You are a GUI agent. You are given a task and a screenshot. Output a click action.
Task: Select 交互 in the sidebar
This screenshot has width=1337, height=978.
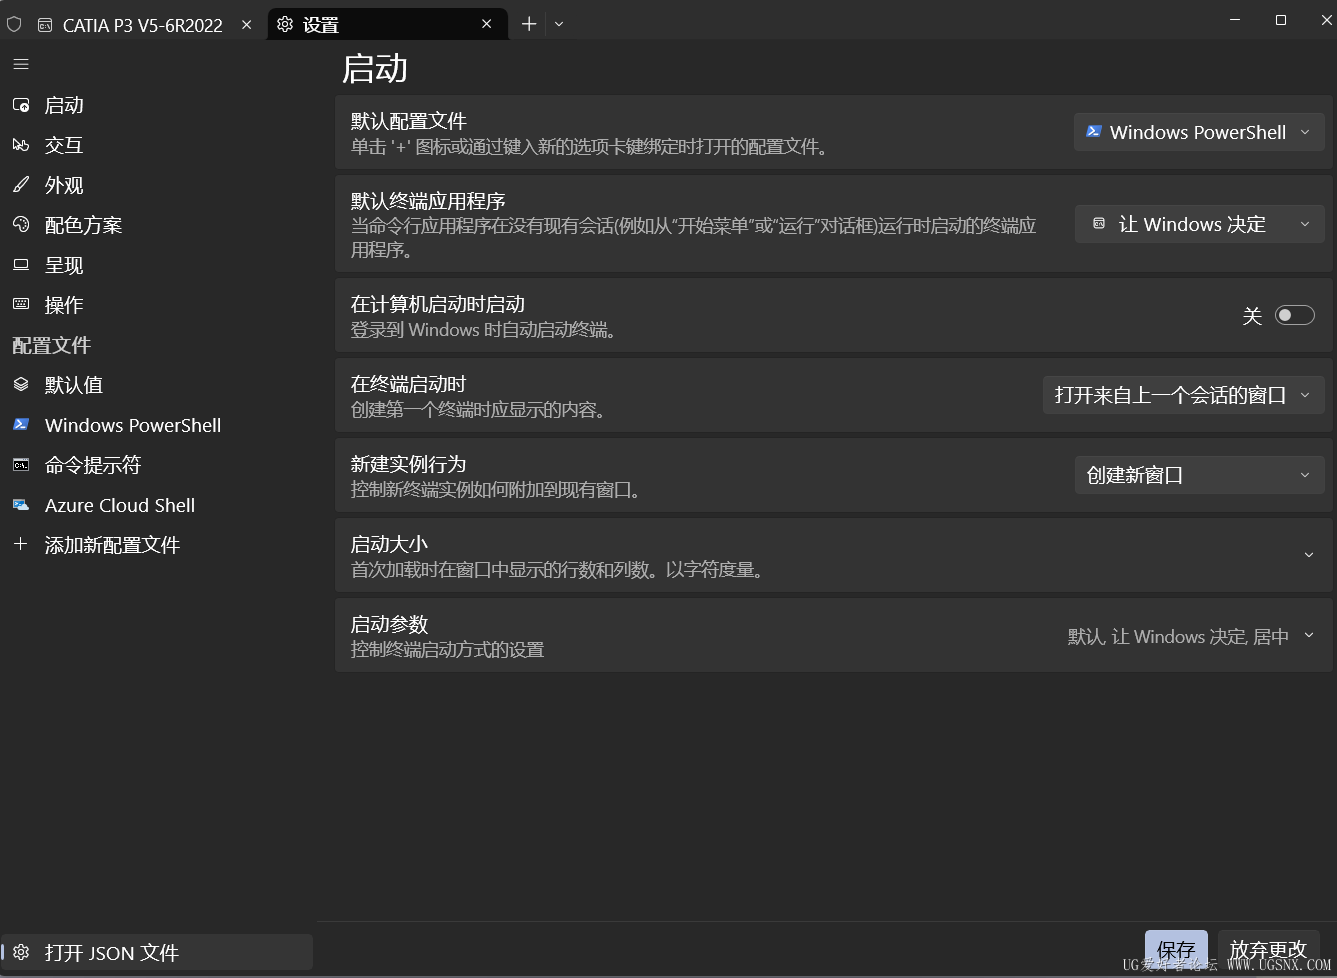point(64,145)
